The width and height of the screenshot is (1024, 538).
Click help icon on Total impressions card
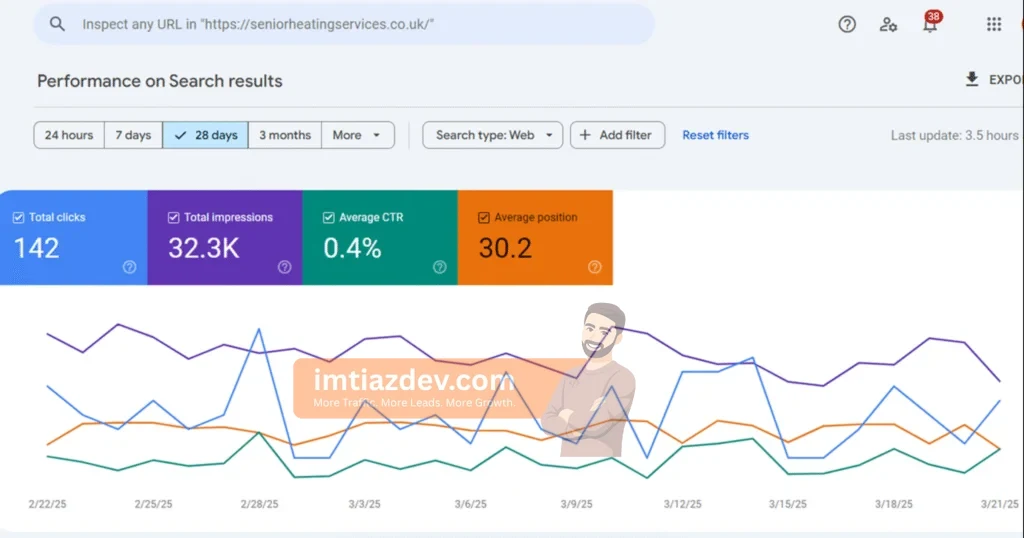(x=284, y=267)
